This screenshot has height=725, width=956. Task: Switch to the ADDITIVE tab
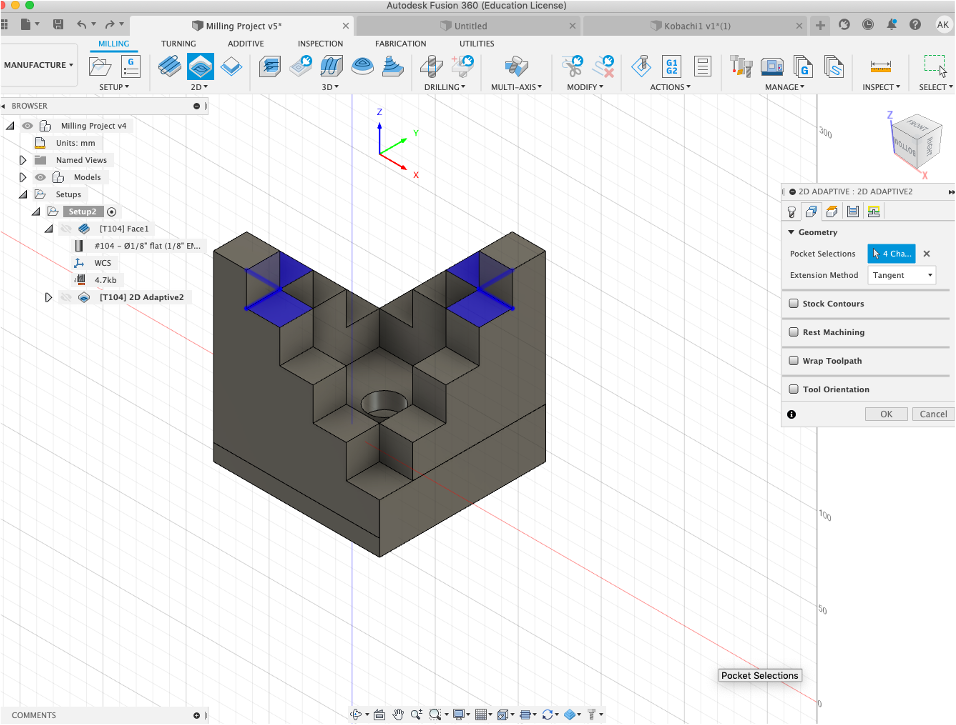pyautogui.click(x=246, y=44)
